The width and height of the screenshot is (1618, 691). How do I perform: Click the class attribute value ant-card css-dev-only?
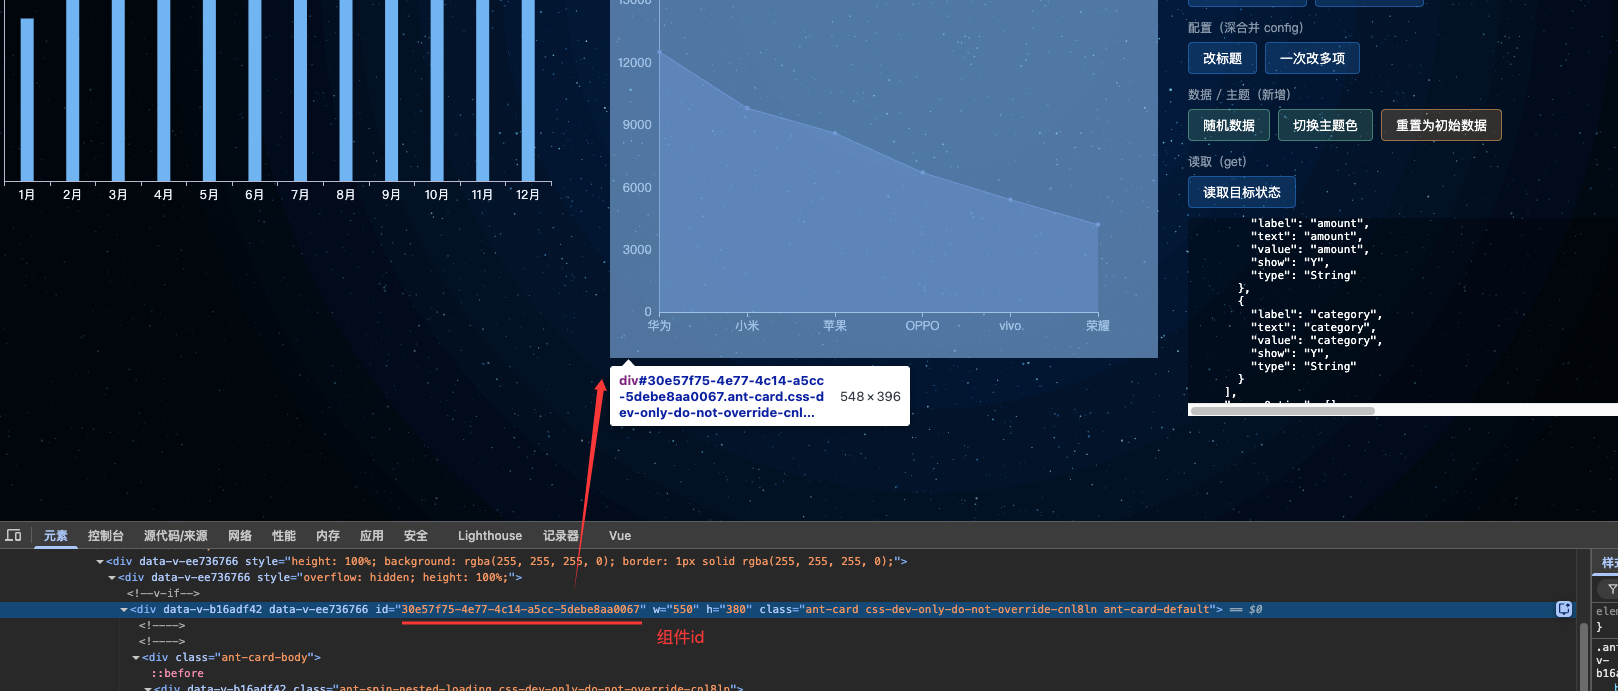coord(1009,609)
